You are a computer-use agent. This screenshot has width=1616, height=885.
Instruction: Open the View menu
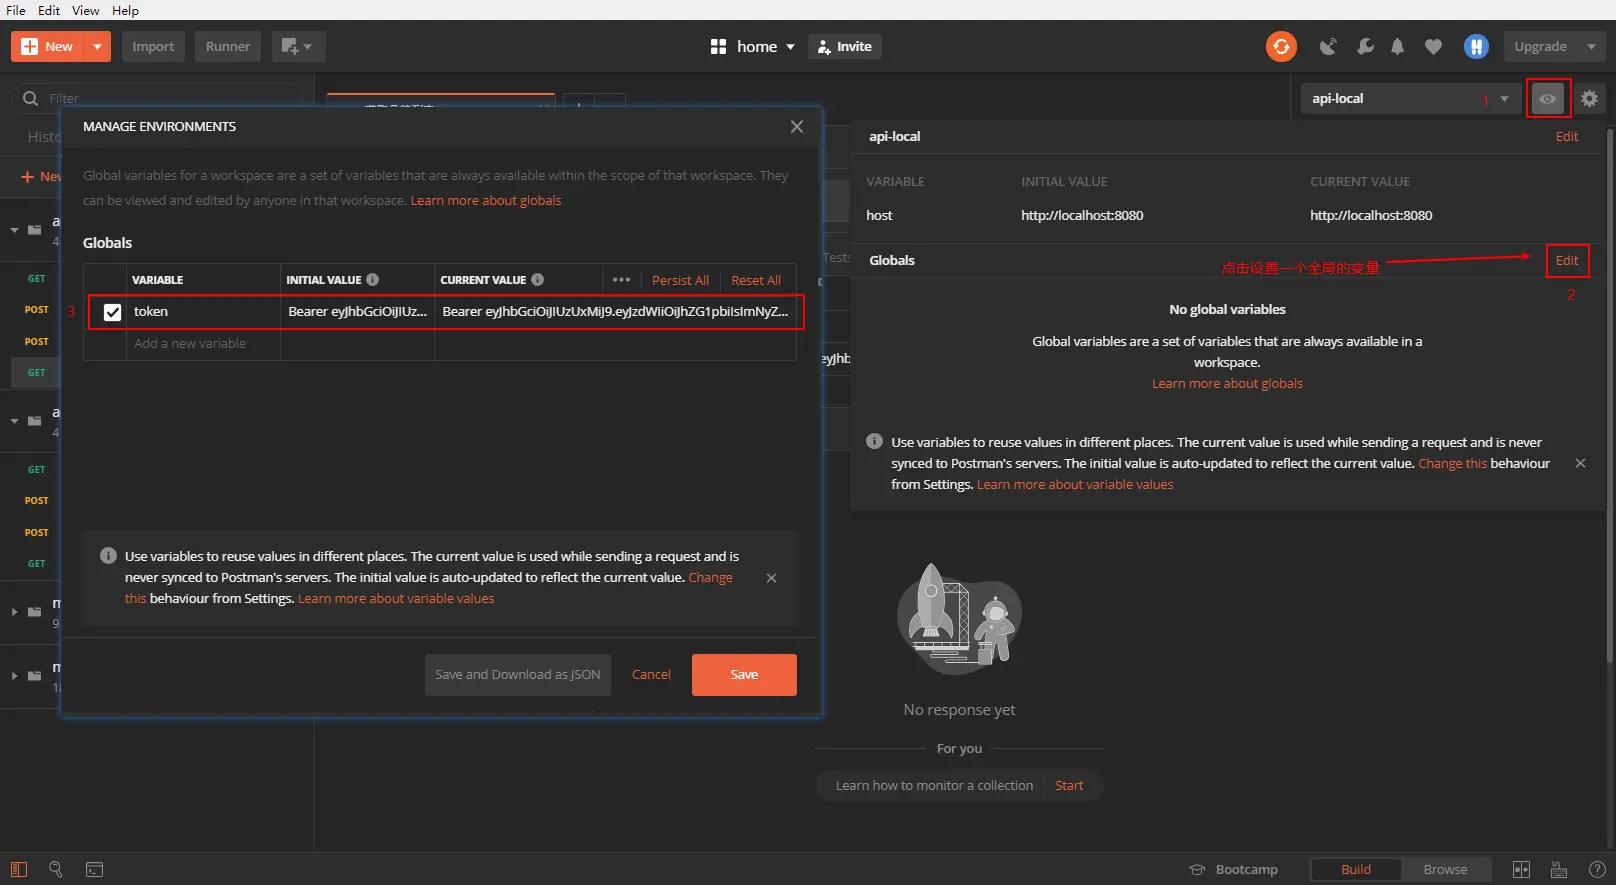(x=86, y=10)
